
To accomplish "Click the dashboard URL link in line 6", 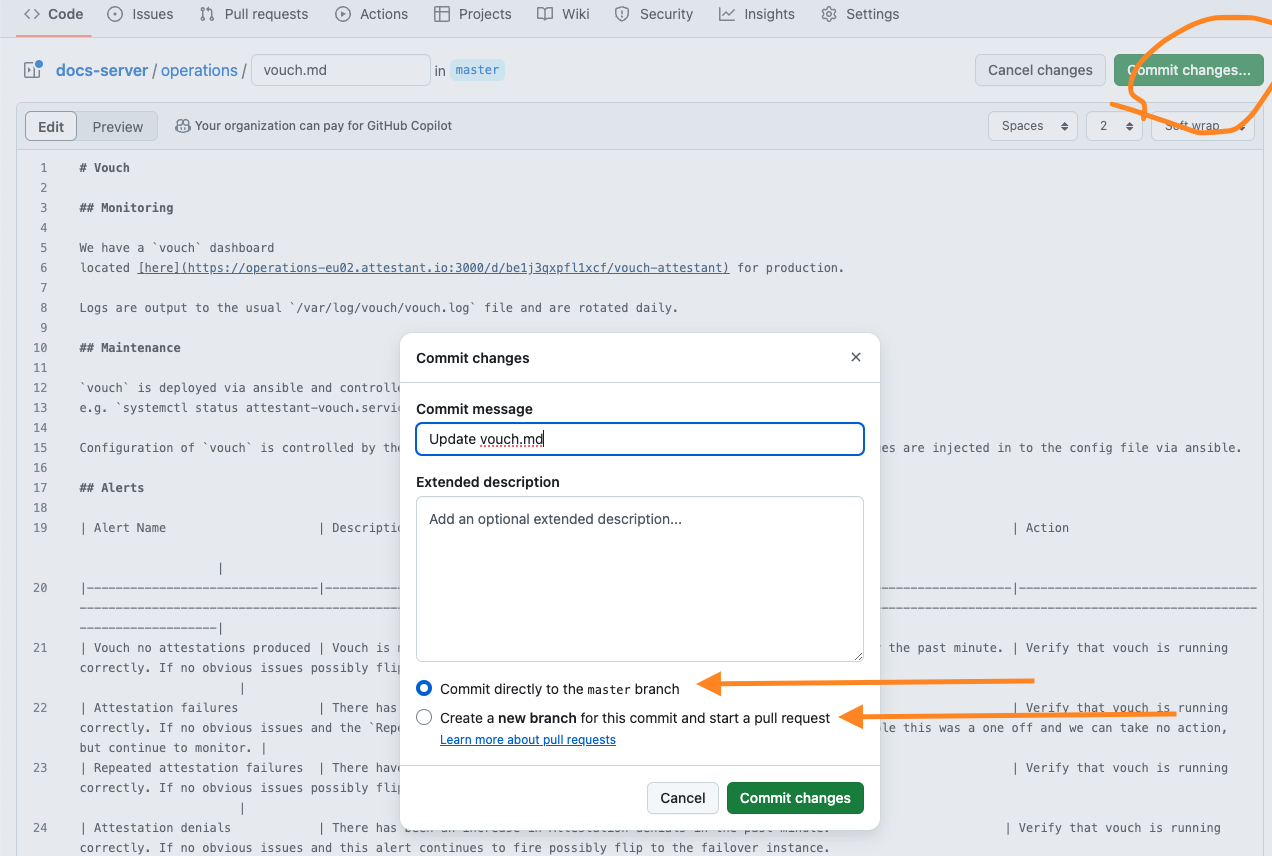I will (434, 268).
